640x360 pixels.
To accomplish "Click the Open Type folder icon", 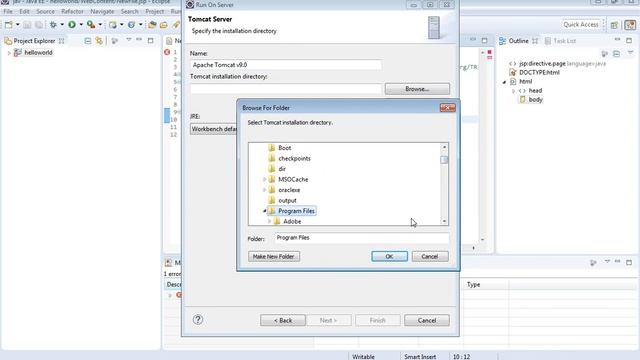I will pyautogui.click(x=152, y=25).
